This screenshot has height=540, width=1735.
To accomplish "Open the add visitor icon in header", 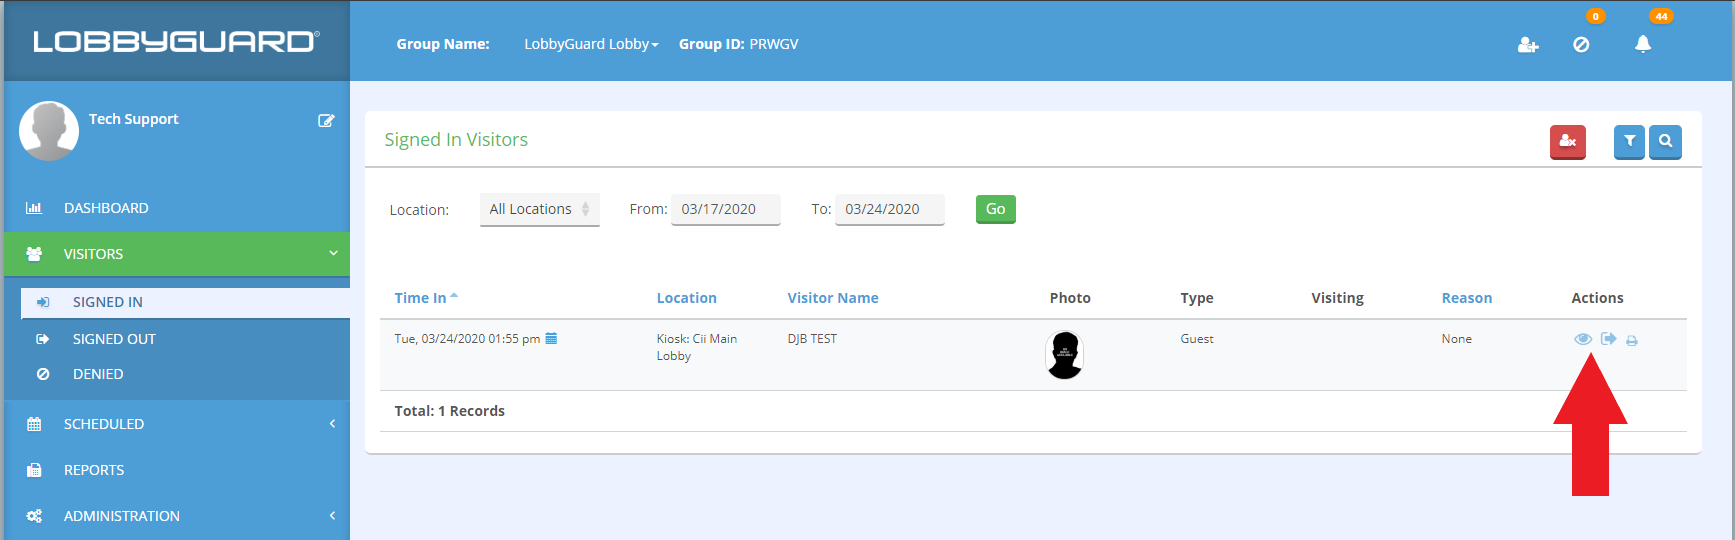I will pyautogui.click(x=1528, y=44).
